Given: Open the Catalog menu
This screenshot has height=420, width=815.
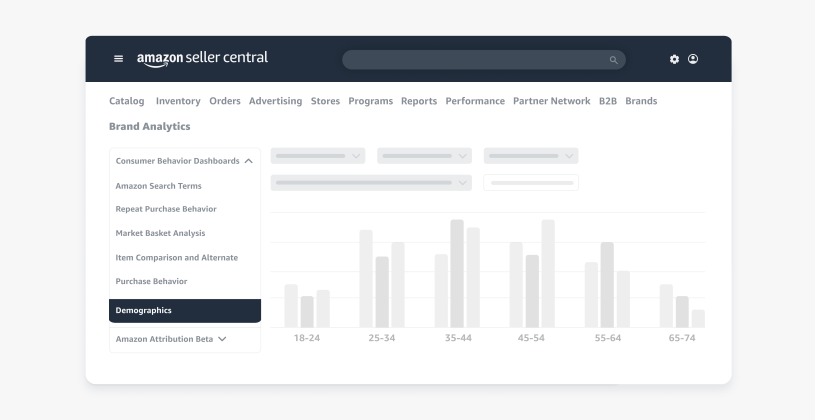Looking at the screenshot, I should pyautogui.click(x=126, y=101).
